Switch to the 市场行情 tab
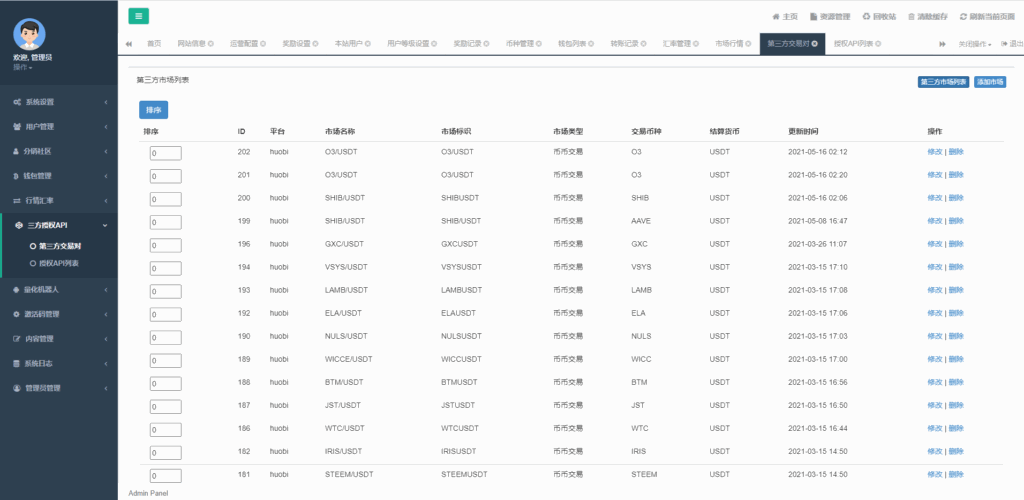 (733, 44)
